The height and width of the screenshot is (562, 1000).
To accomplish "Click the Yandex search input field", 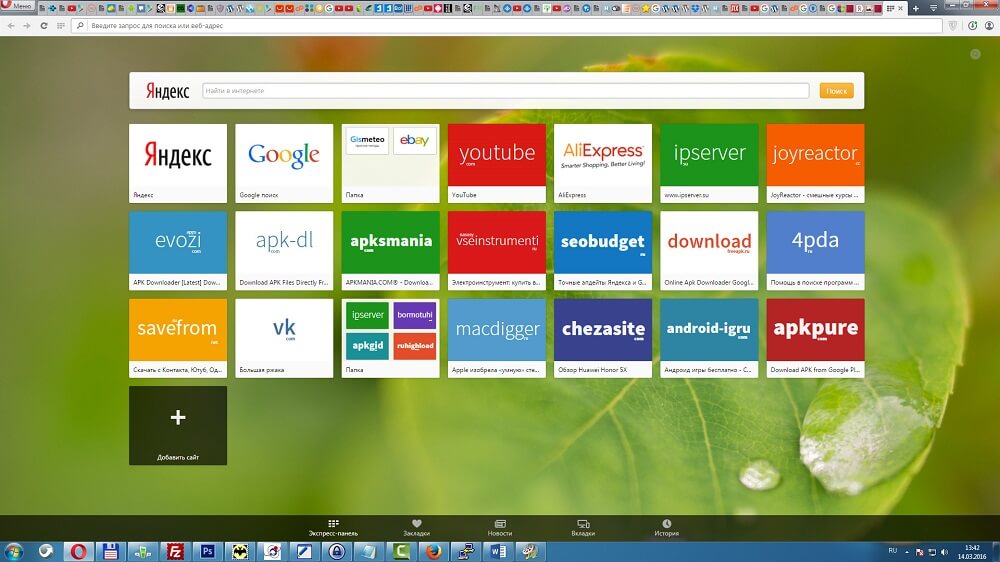I will pos(505,91).
